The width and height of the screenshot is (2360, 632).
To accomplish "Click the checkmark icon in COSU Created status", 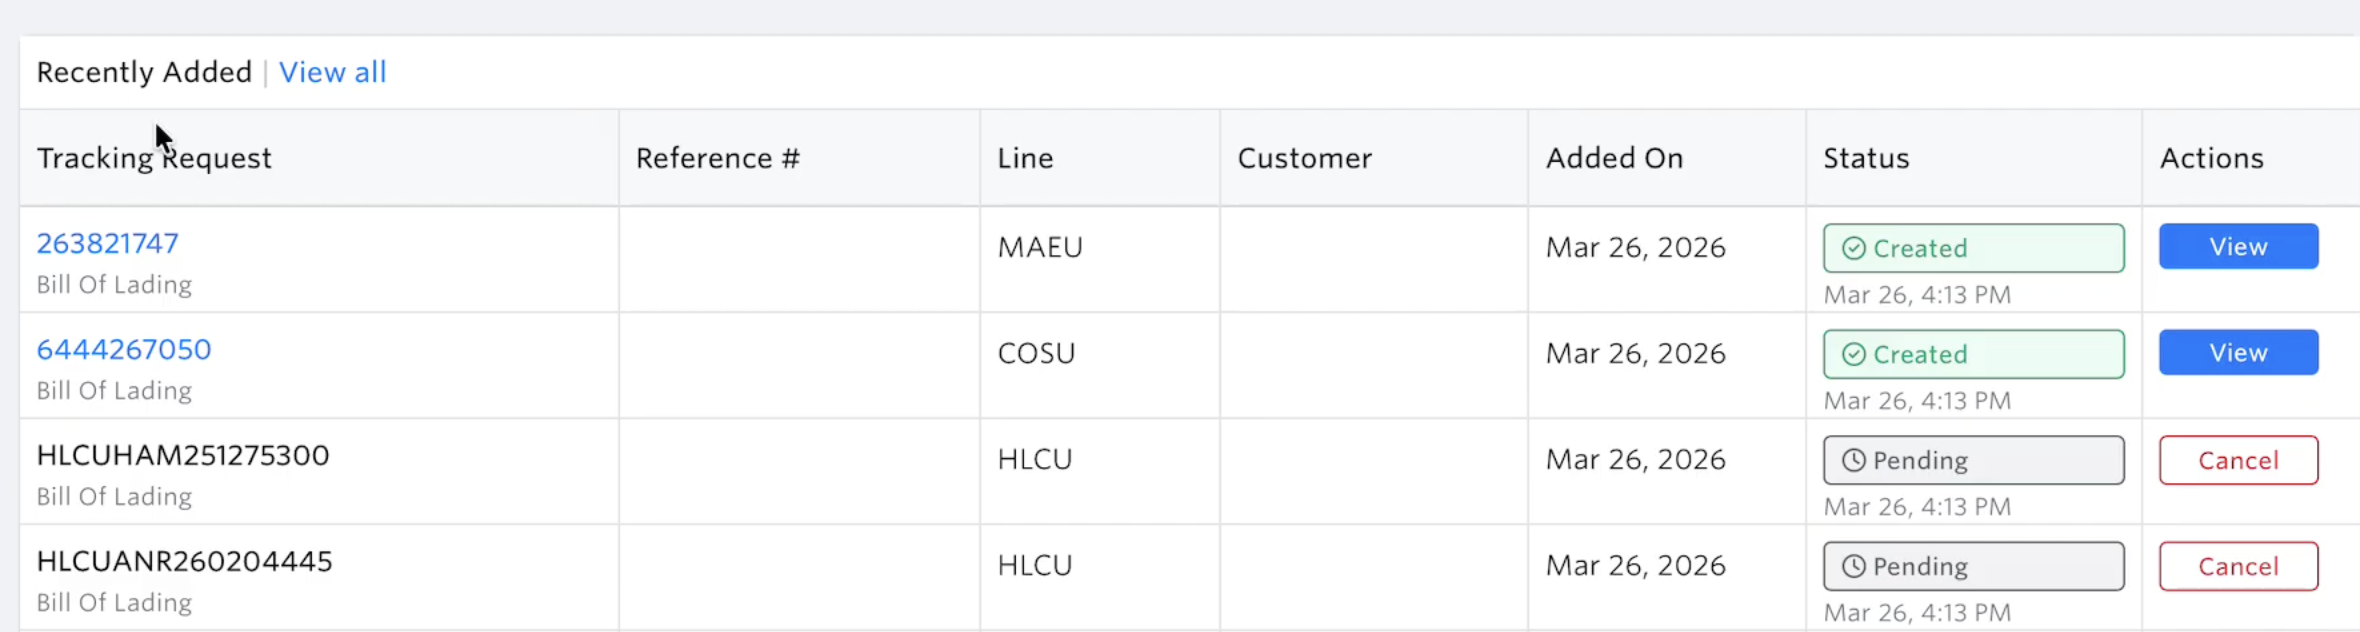I will (x=1853, y=354).
